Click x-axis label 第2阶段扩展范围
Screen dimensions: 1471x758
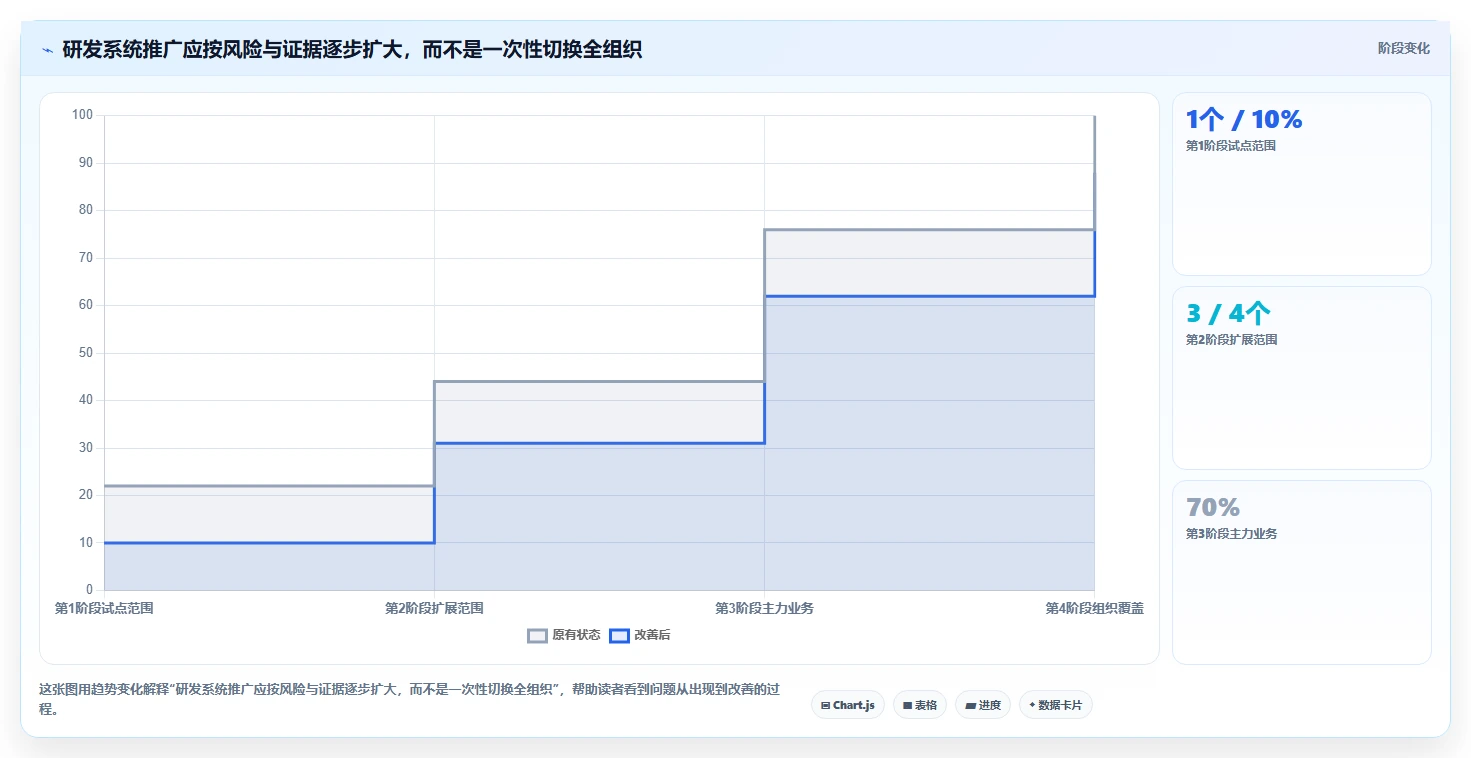[x=434, y=608]
